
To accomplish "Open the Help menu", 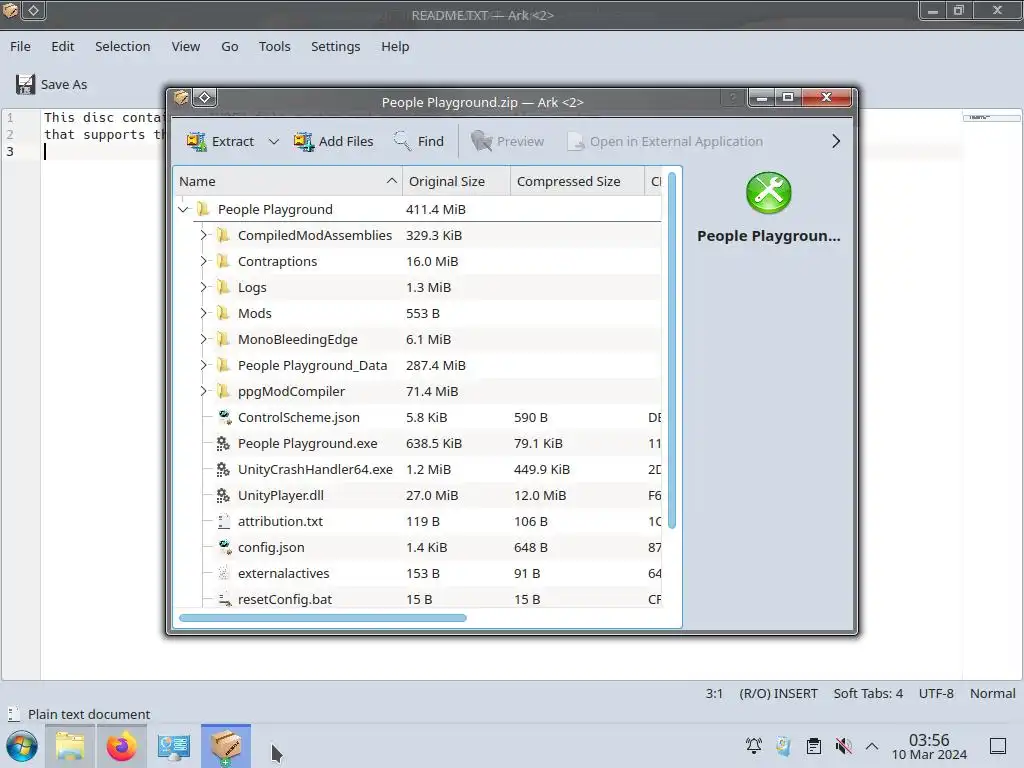I will click(395, 46).
